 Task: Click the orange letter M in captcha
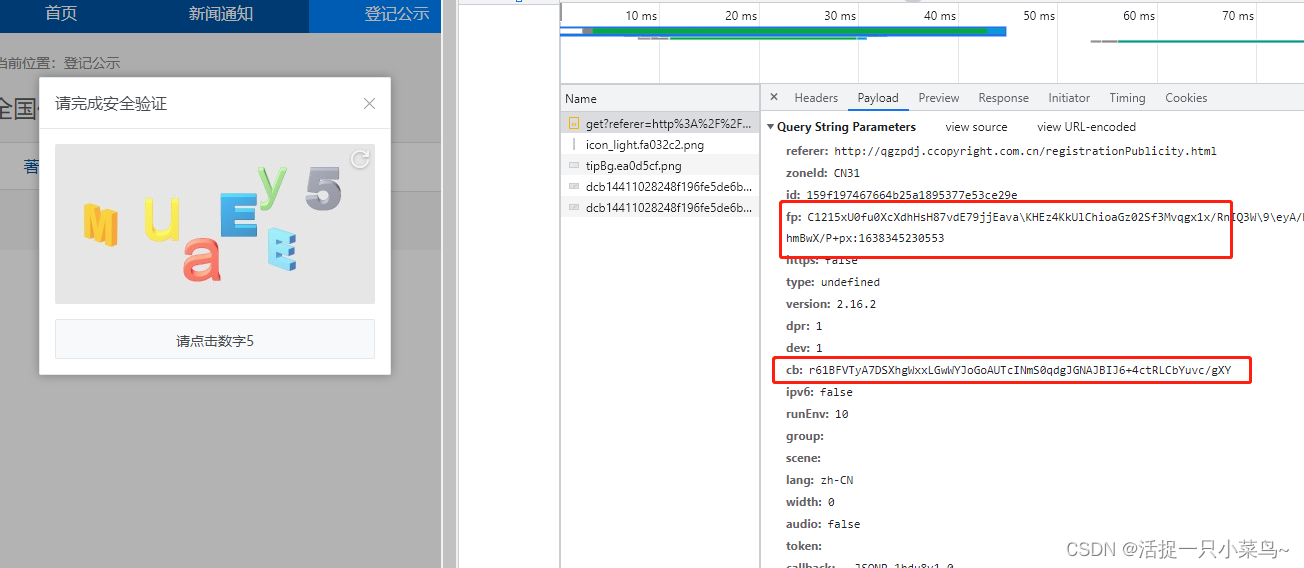100,226
